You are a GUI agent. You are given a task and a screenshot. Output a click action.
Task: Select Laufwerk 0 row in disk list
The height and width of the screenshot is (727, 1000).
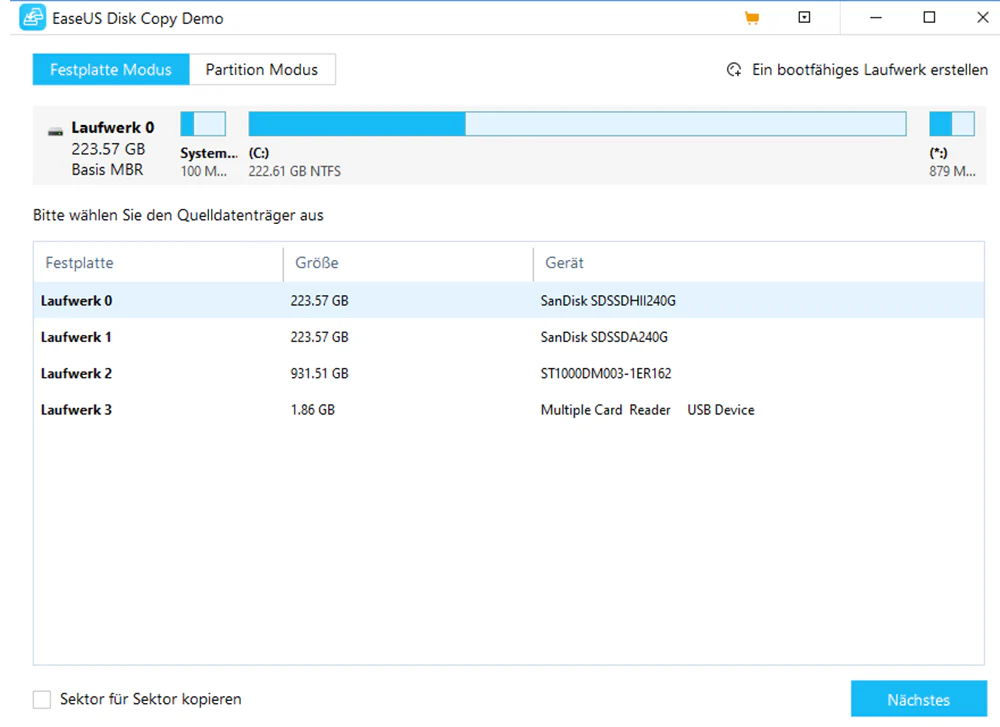[509, 300]
